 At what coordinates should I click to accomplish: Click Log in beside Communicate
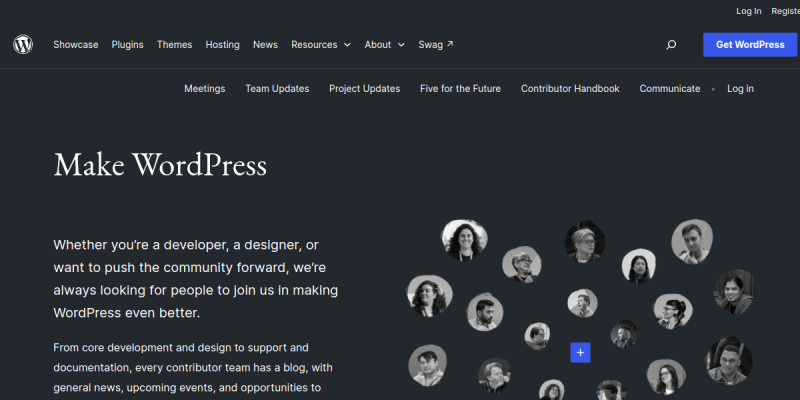coord(740,89)
